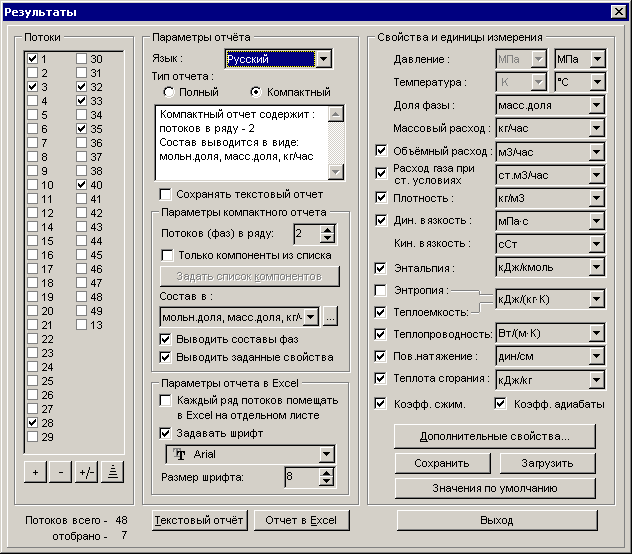Enable 'Только компоненты из списка' checkbox
This screenshot has height=554, width=632.
click(167, 255)
